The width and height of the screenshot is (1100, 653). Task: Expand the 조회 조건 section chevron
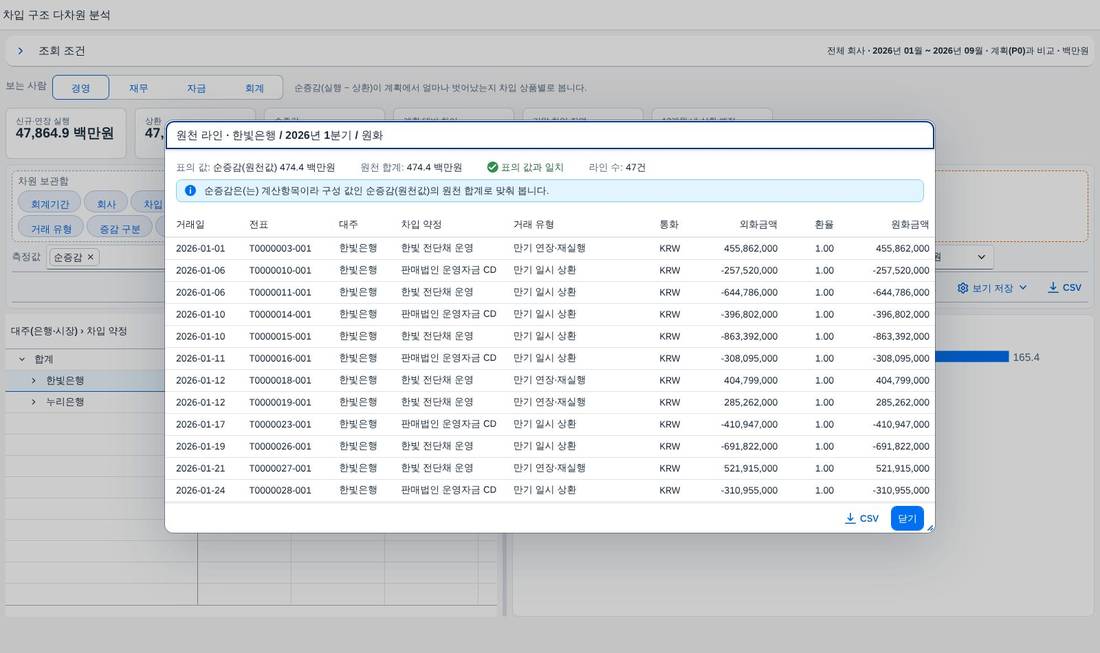(20, 51)
